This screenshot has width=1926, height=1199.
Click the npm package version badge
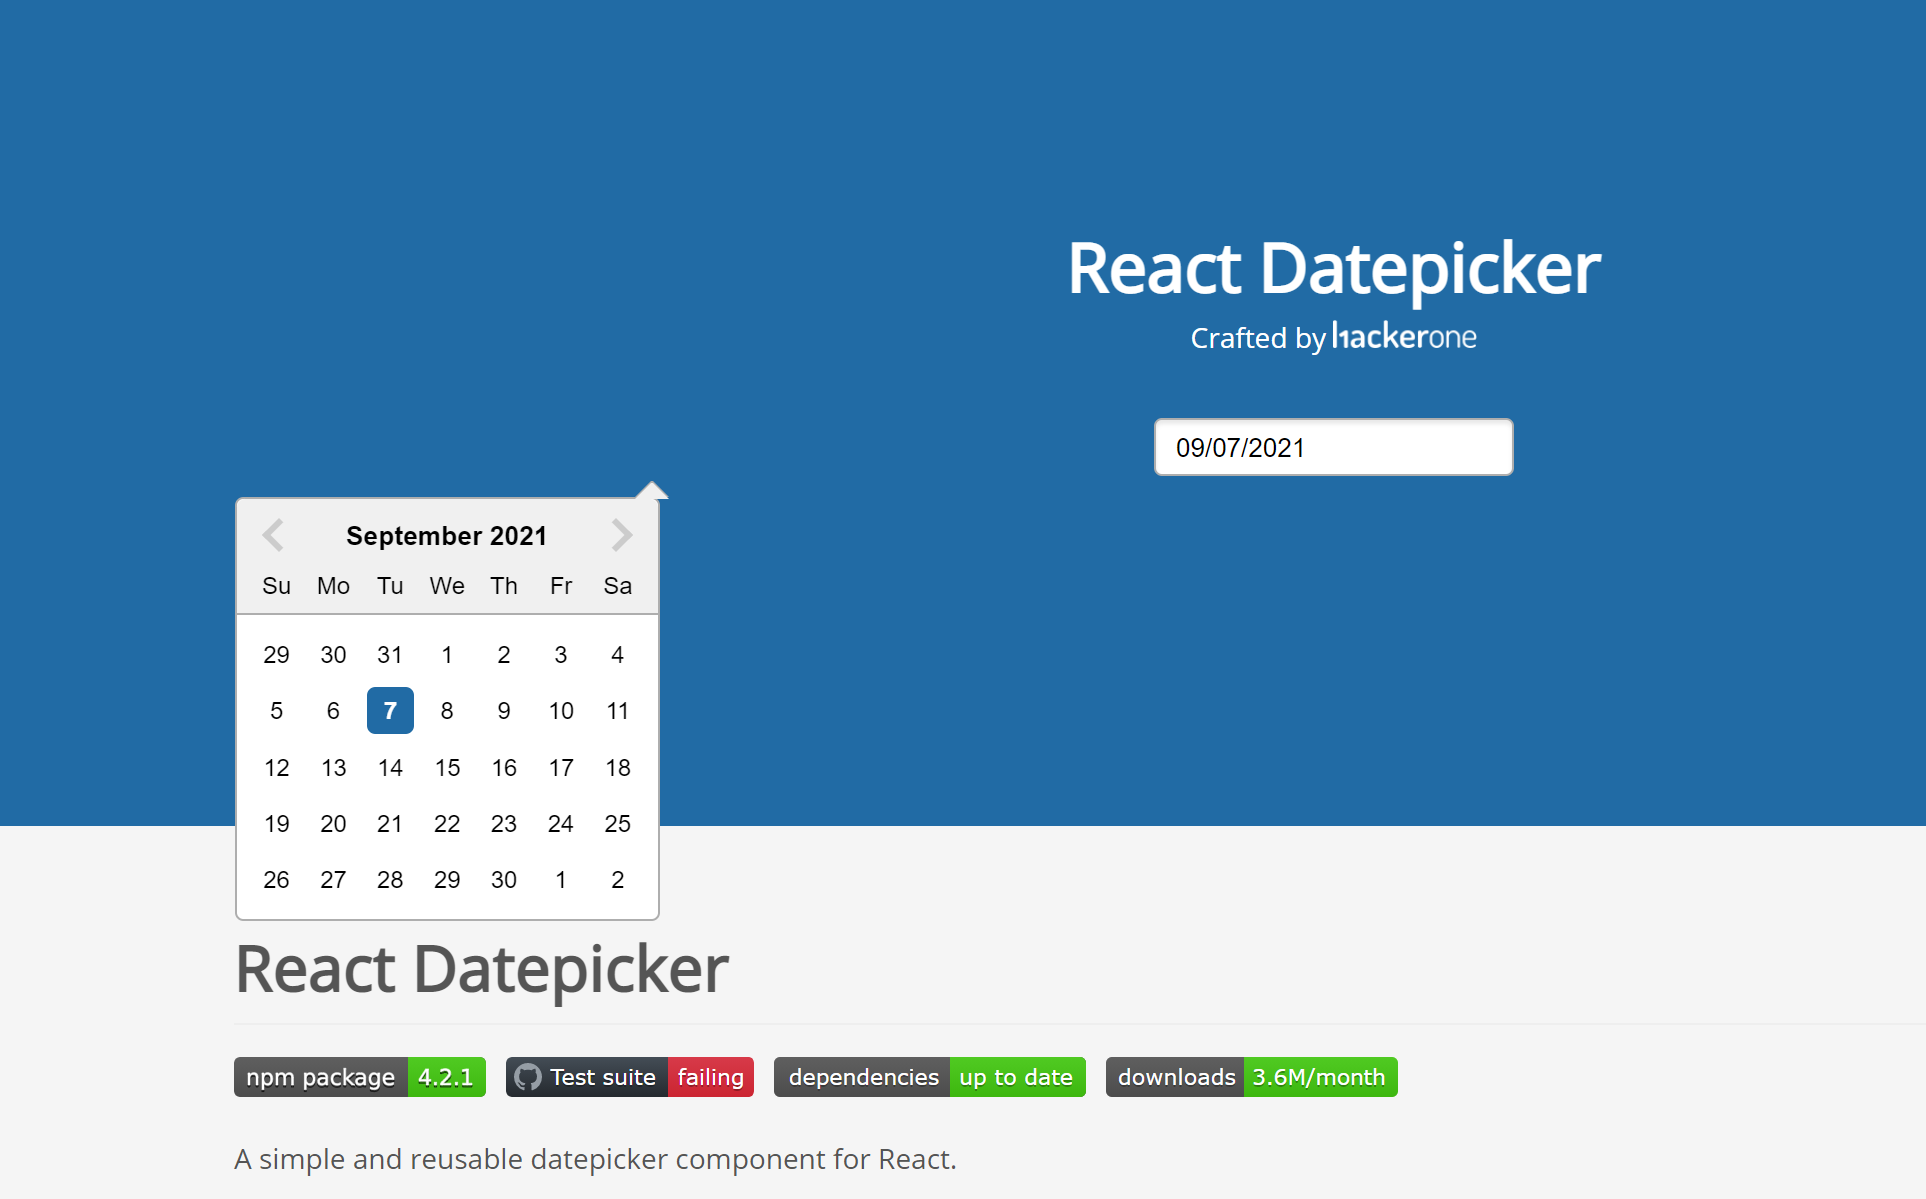coord(358,1077)
